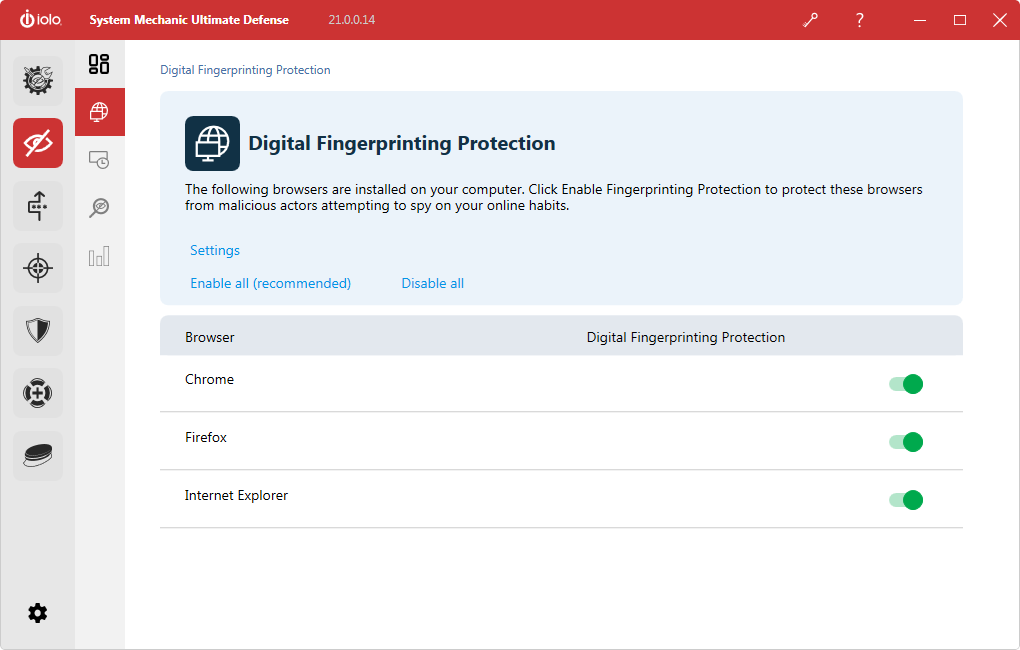Click the wrench icon in title bar
Screen dimensions: 1020x650
(x=810, y=20)
